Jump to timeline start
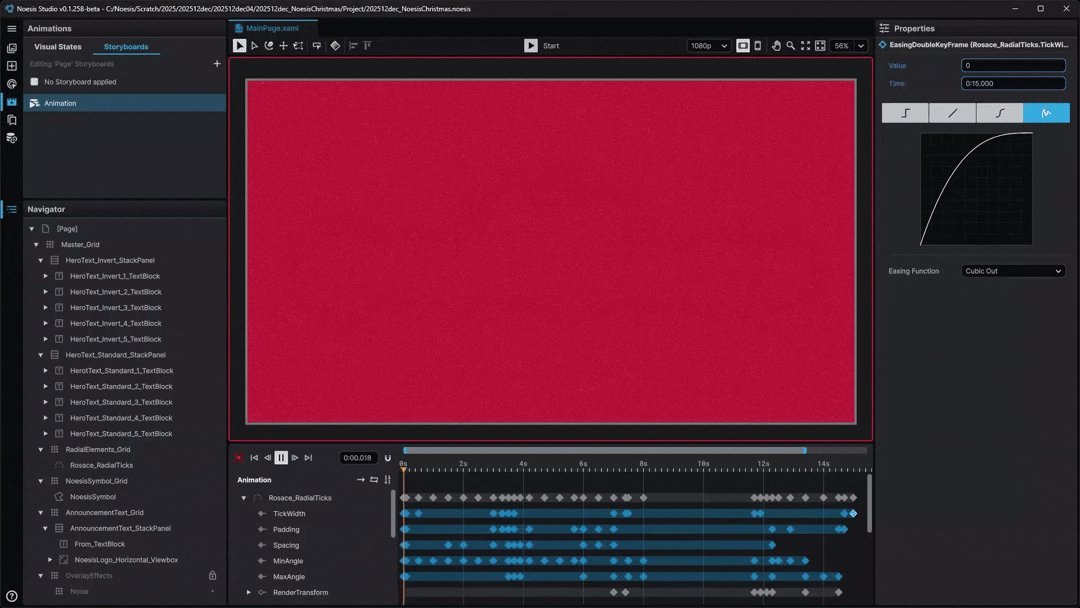The image size is (1080, 608). (x=254, y=458)
